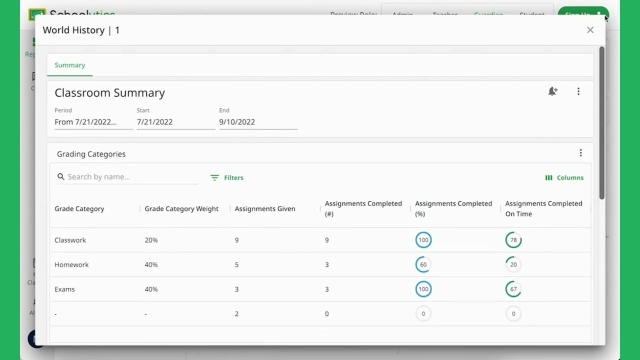Click Assignments Given value 2 in uncategorized row
The image size is (640, 360).
pos(237,313)
